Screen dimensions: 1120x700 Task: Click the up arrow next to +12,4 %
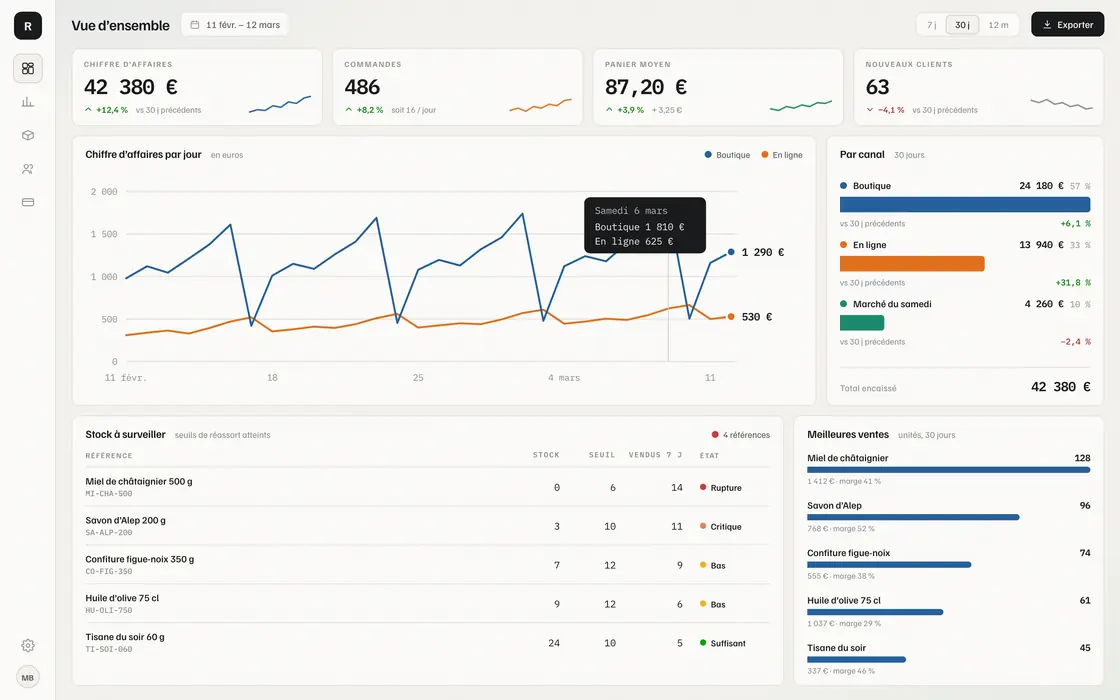(89, 110)
